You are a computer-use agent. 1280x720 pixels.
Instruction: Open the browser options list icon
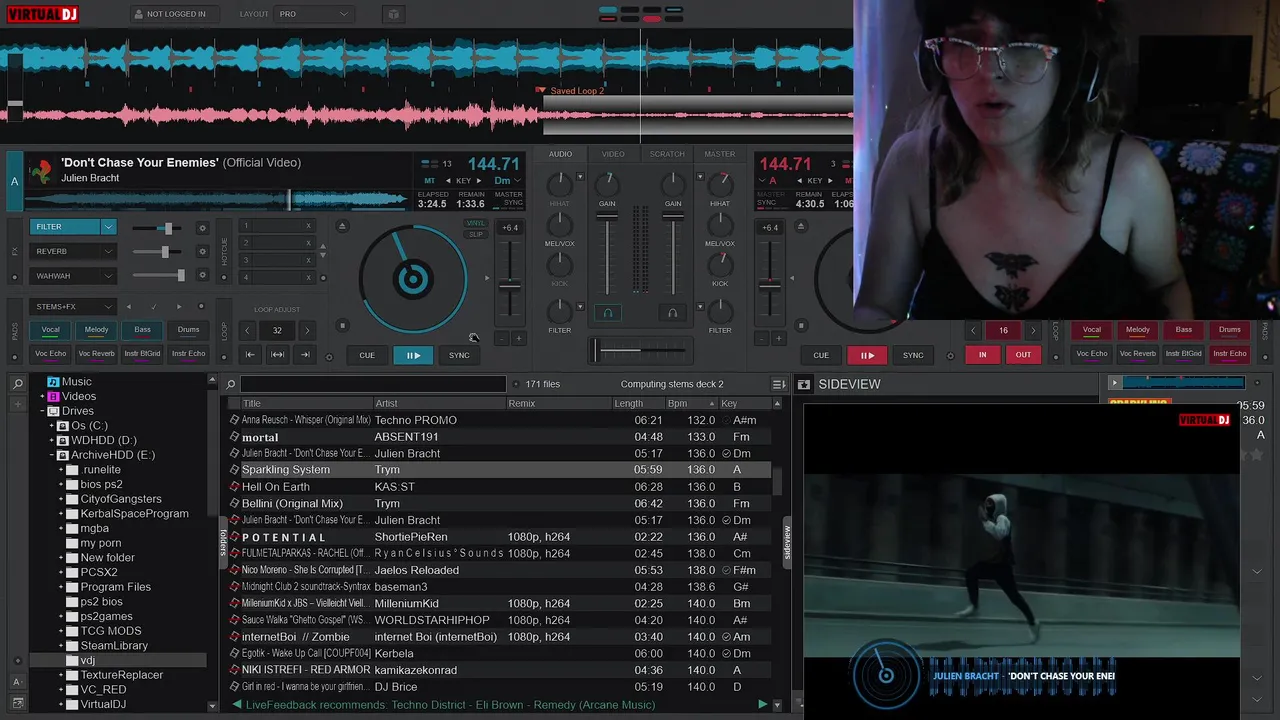[x=779, y=384]
